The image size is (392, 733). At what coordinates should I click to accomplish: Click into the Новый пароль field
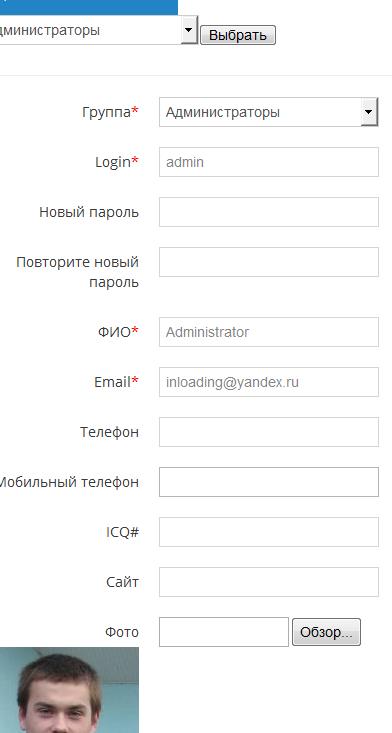point(269,212)
